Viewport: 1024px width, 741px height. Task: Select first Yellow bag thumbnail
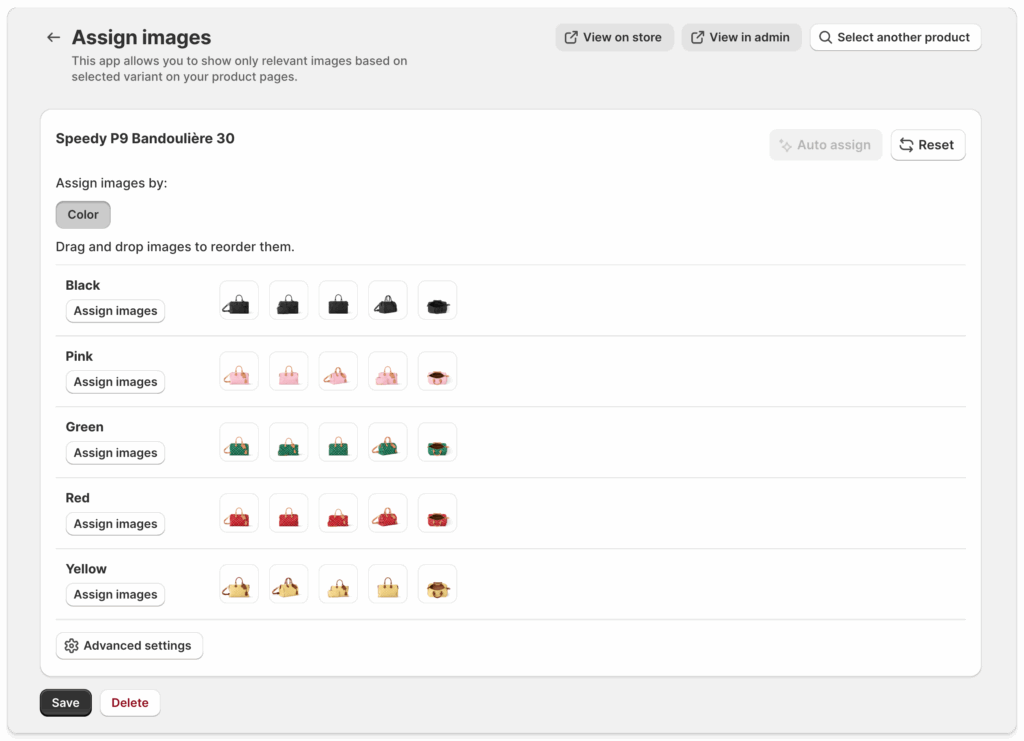pyautogui.click(x=239, y=584)
